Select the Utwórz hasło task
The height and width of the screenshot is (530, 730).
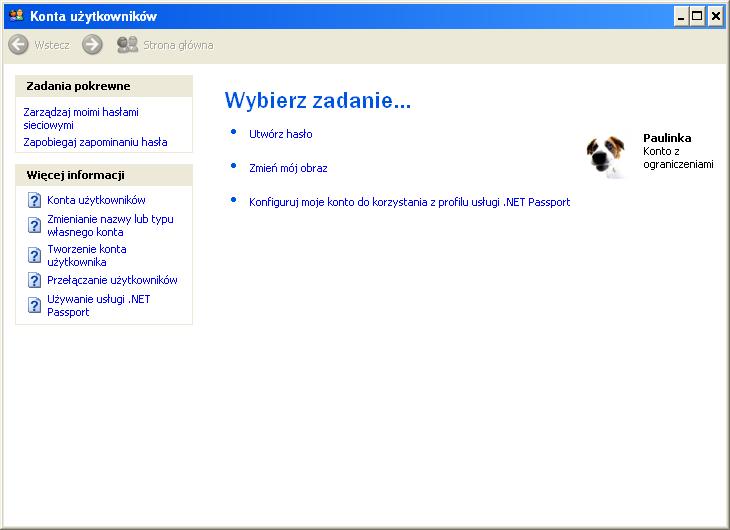(x=281, y=134)
